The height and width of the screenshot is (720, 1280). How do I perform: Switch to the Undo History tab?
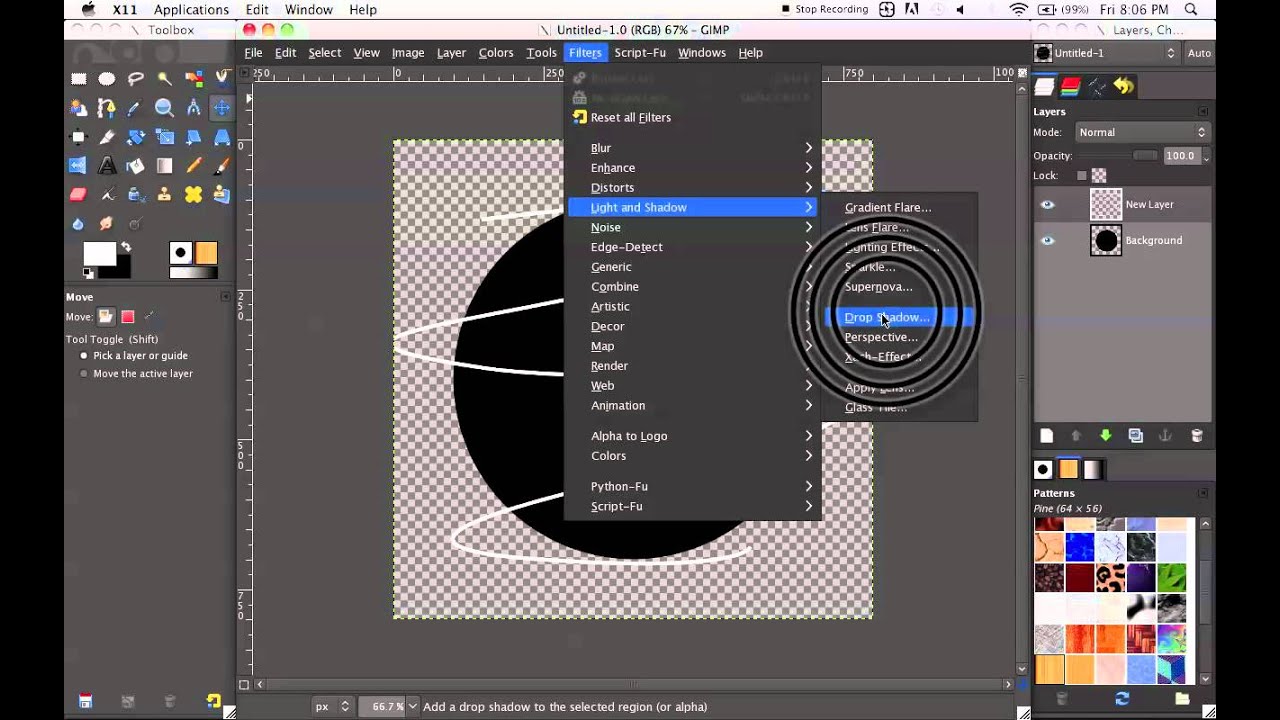[1124, 87]
